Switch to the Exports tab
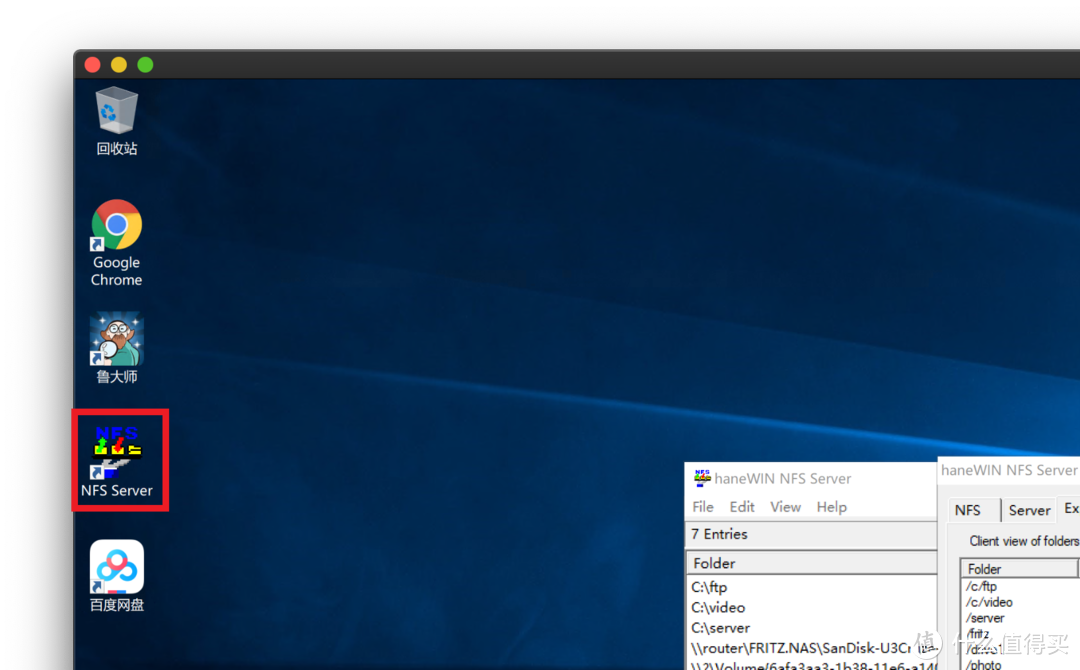Image resolution: width=1080 pixels, height=670 pixels. click(1071, 509)
